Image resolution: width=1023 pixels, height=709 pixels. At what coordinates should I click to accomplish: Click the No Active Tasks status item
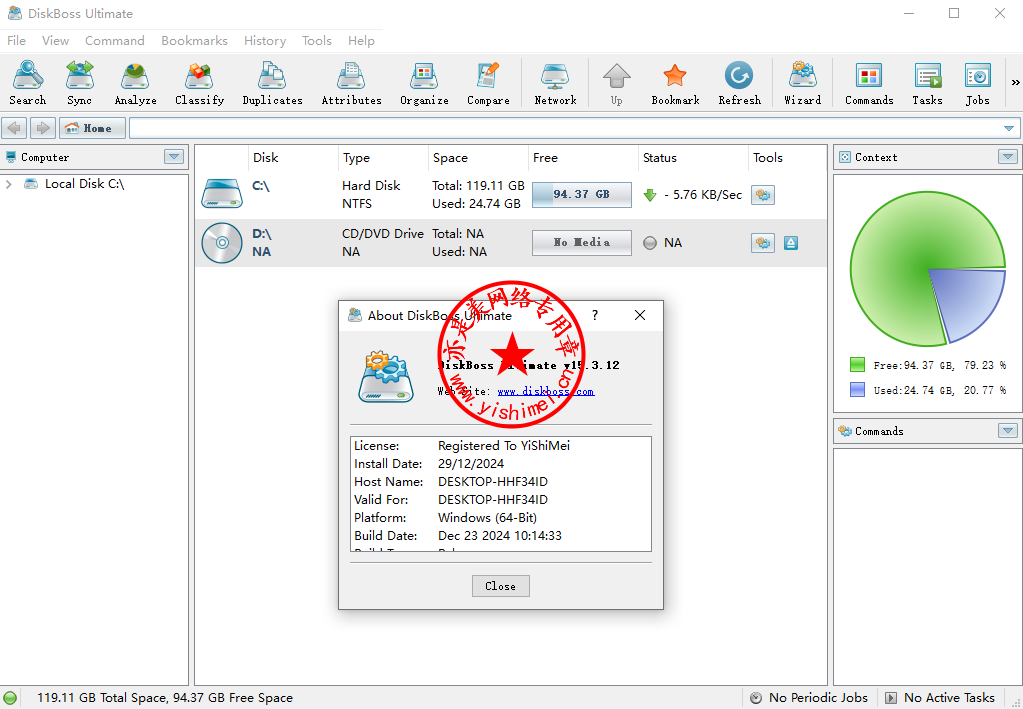(x=941, y=698)
